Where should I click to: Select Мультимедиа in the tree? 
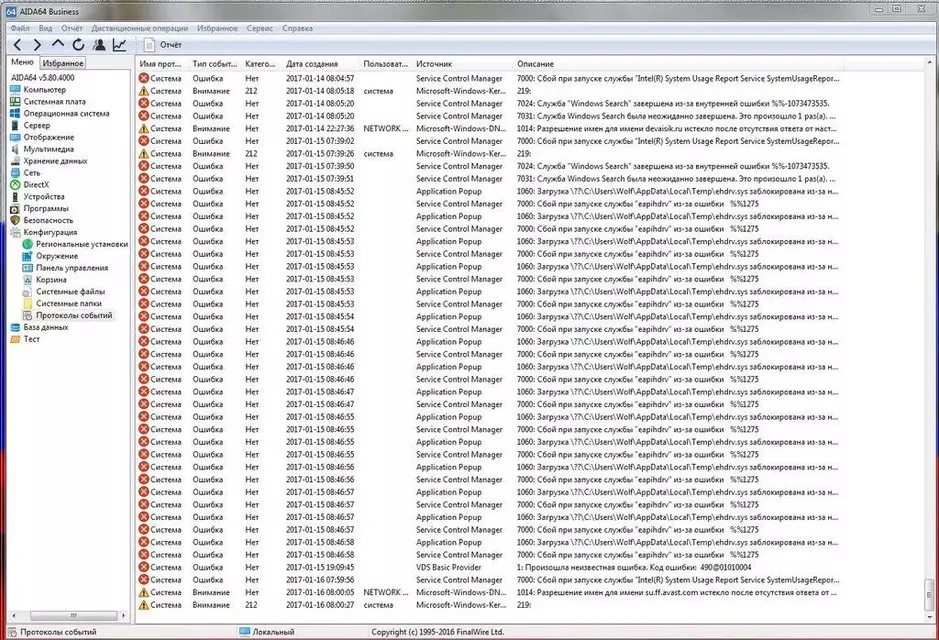pos(49,149)
